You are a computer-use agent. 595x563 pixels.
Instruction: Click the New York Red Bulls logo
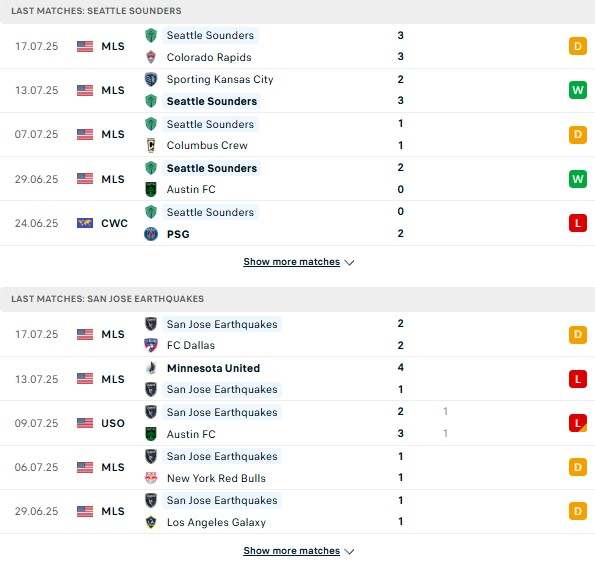[x=151, y=478]
